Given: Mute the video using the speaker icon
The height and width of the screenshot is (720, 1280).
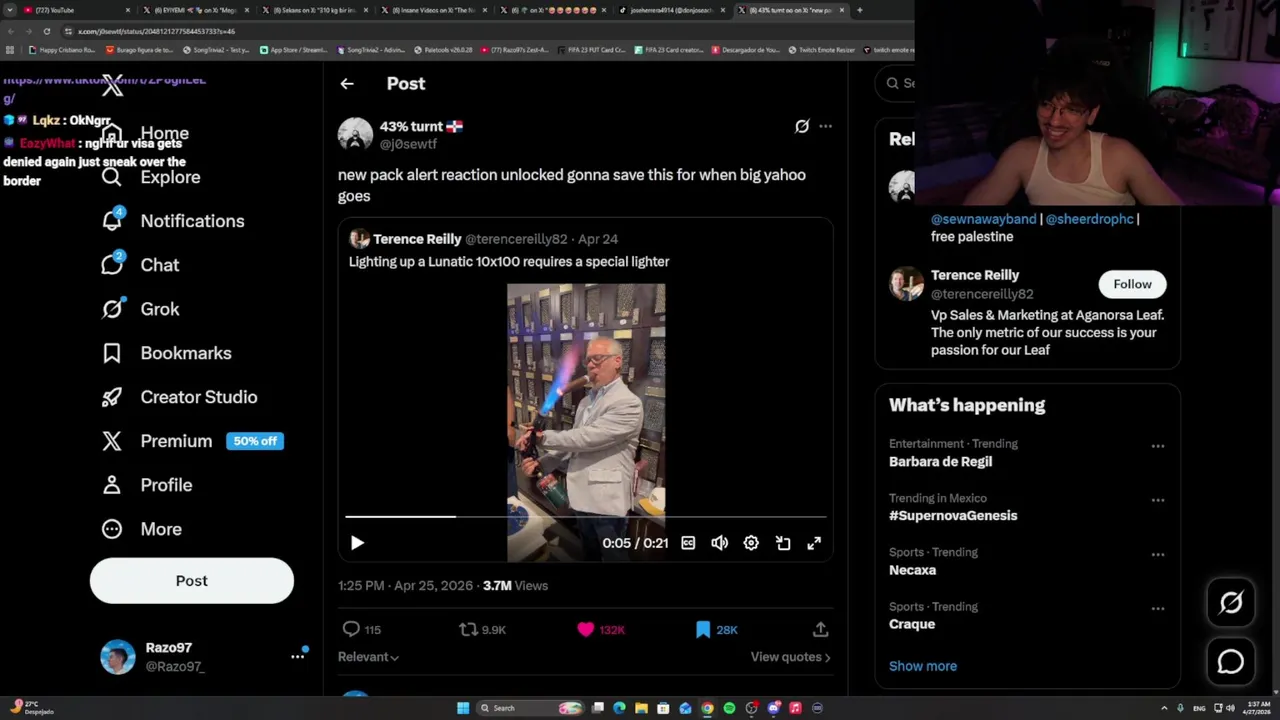Looking at the screenshot, I should pyautogui.click(x=719, y=543).
